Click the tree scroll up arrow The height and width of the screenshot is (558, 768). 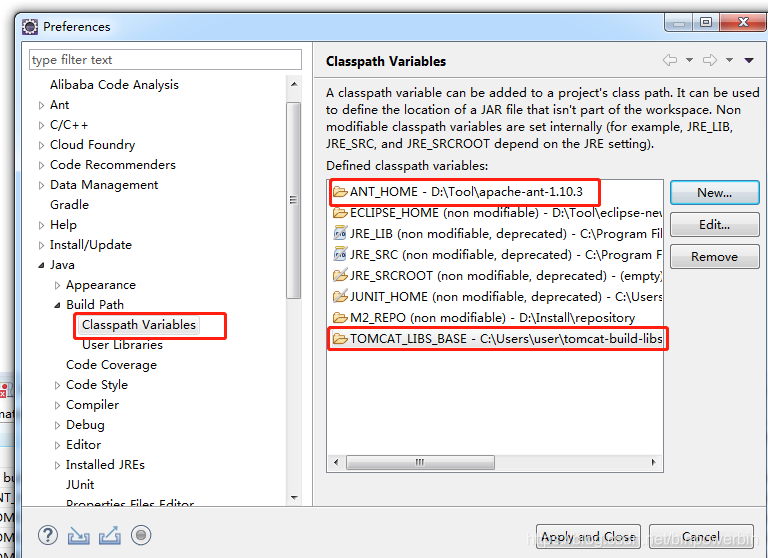(294, 84)
